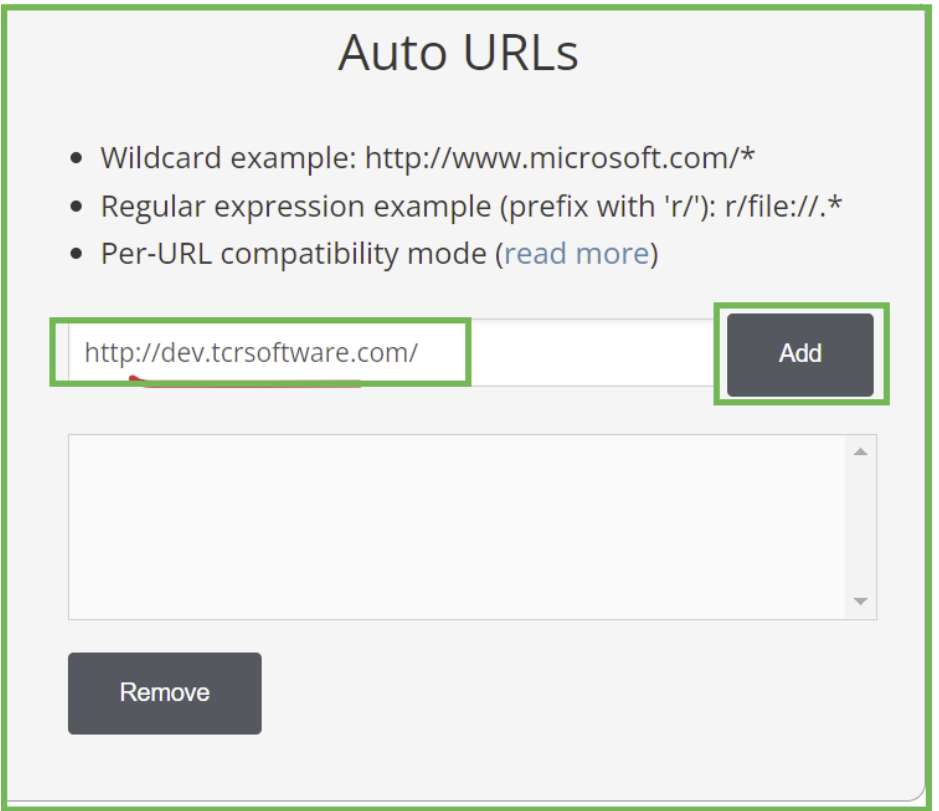Viewport: 939px width, 811px height.
Task: Click the blank area right of the URL text
Action: point(580,352)
